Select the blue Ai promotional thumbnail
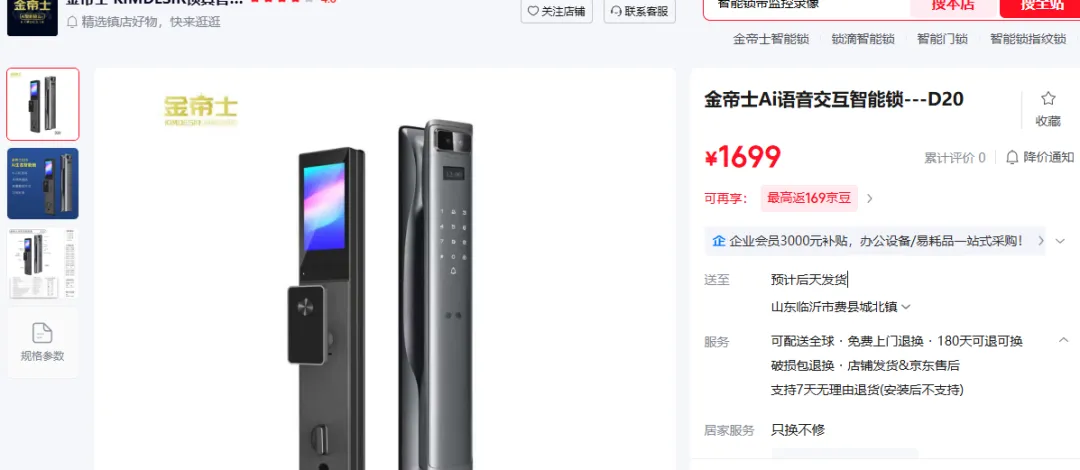1080x470 pixels. pyautogui.click(x=43, y=183)
